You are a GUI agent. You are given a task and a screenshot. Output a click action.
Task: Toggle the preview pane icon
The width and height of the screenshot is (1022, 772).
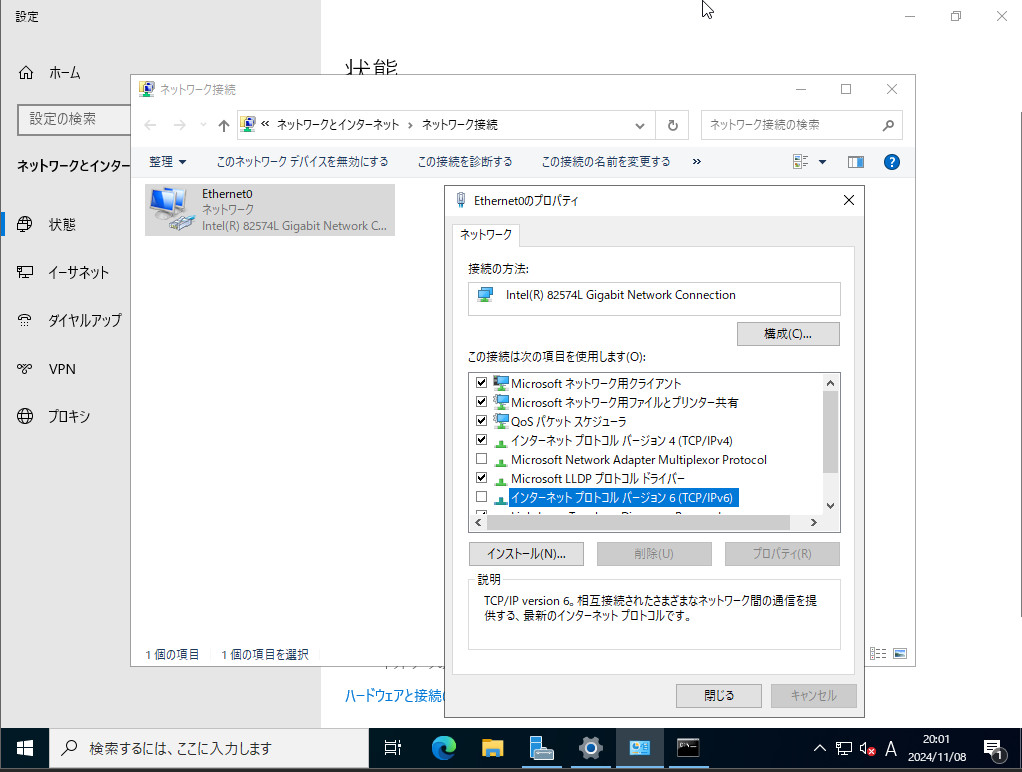point(855,162)
